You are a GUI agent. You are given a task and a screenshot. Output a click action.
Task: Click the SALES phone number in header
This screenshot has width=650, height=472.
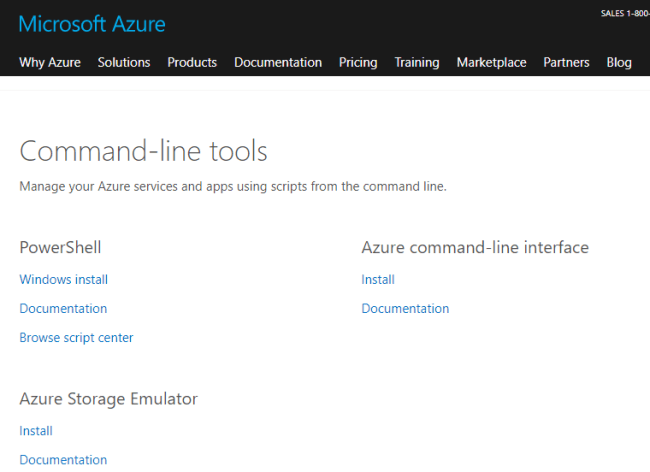tap(624, 13)
